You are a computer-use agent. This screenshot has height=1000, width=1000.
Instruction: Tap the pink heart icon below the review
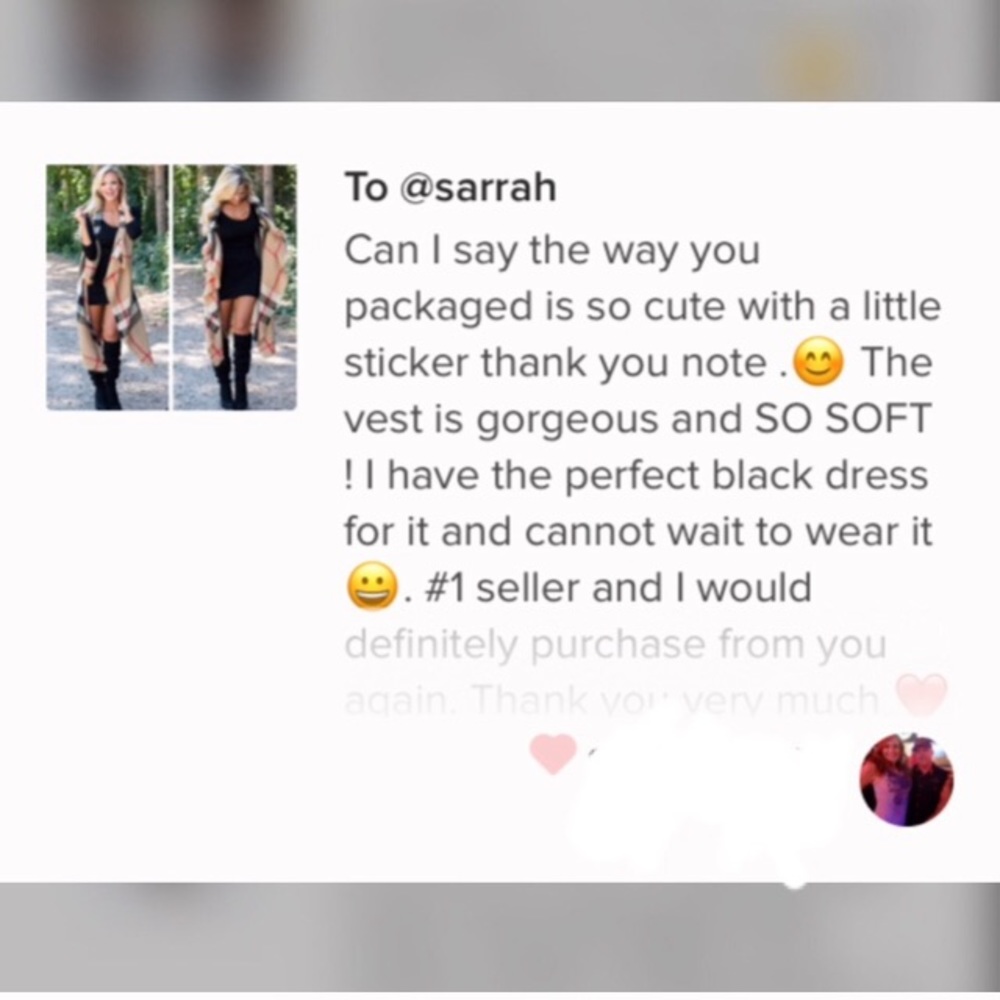click(x=554, y=754)
